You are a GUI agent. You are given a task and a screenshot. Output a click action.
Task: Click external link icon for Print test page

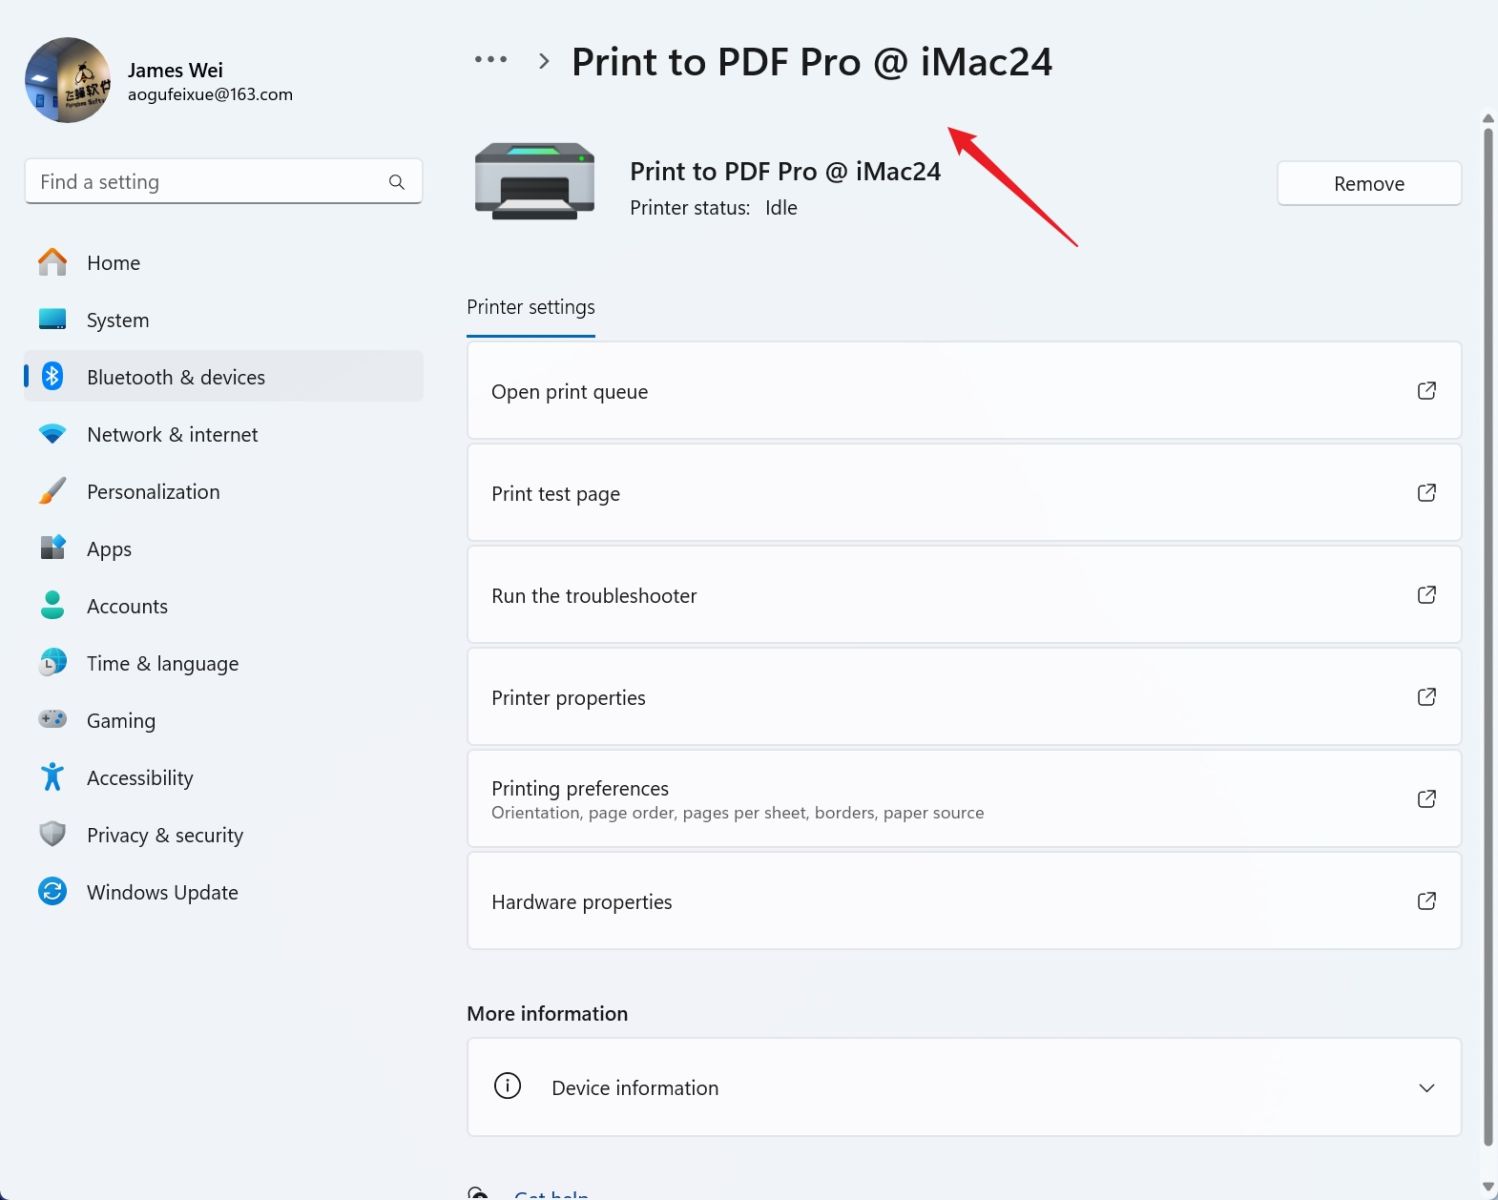[x=1427, y=493]
